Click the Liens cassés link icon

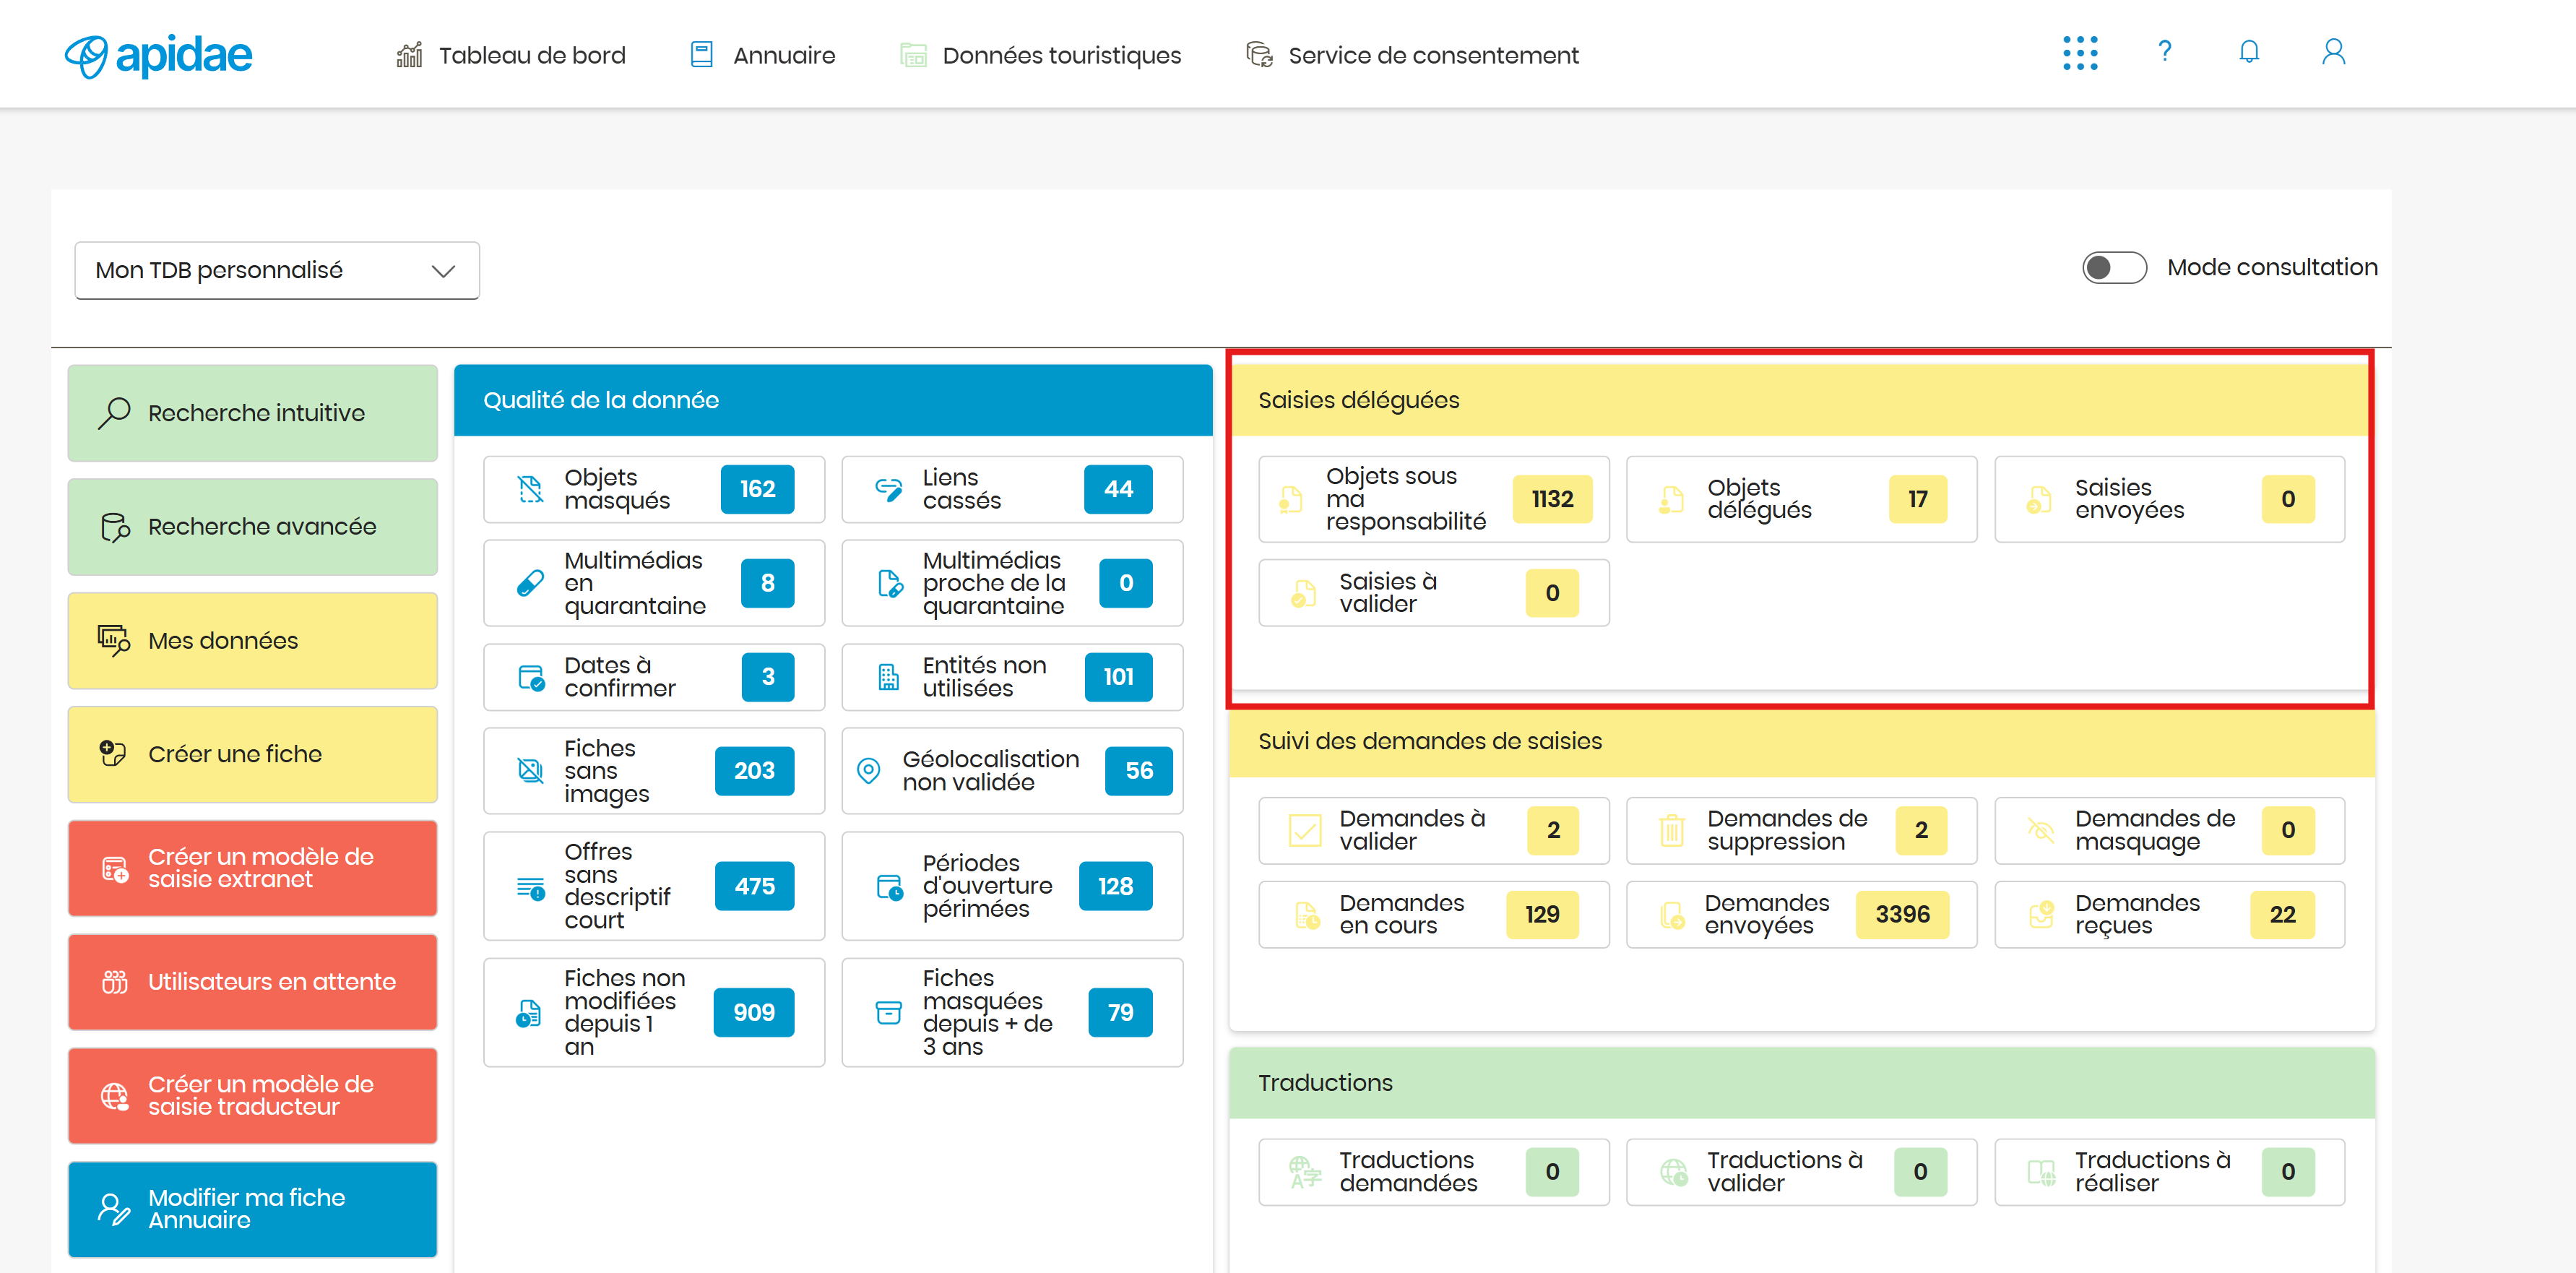coord(888,489)
